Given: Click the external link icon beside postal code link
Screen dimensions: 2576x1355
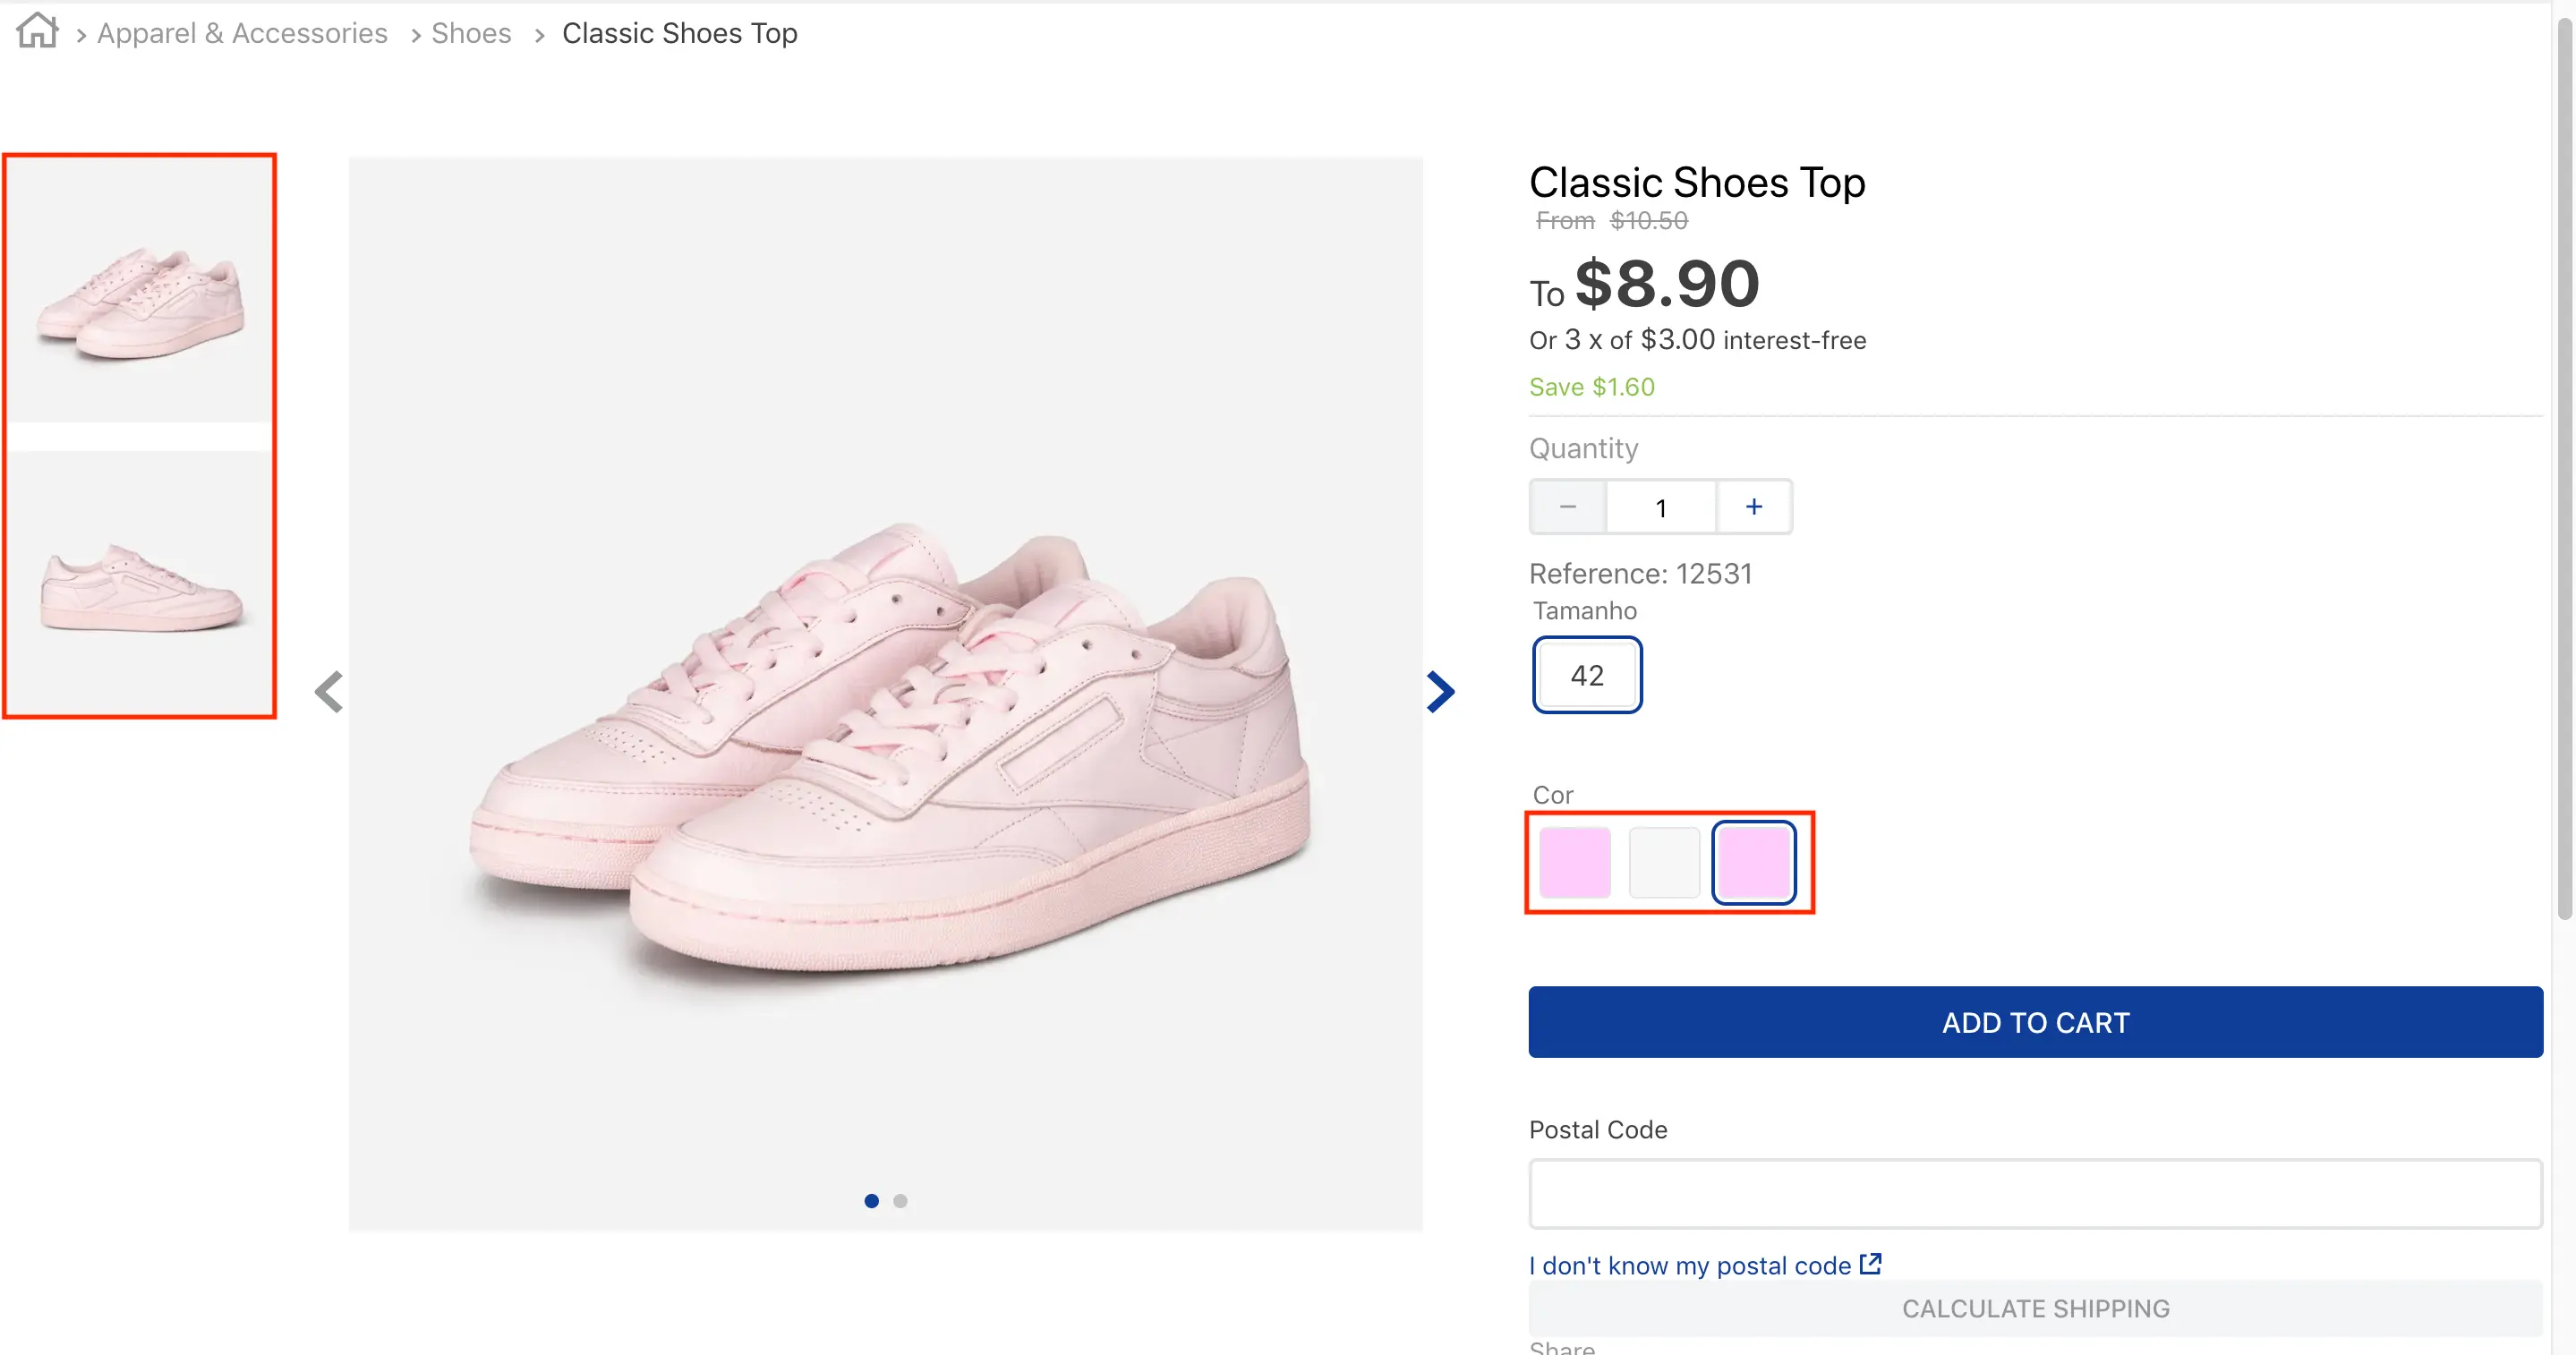Looking at the screenshot, I should coord(1871,1263).
